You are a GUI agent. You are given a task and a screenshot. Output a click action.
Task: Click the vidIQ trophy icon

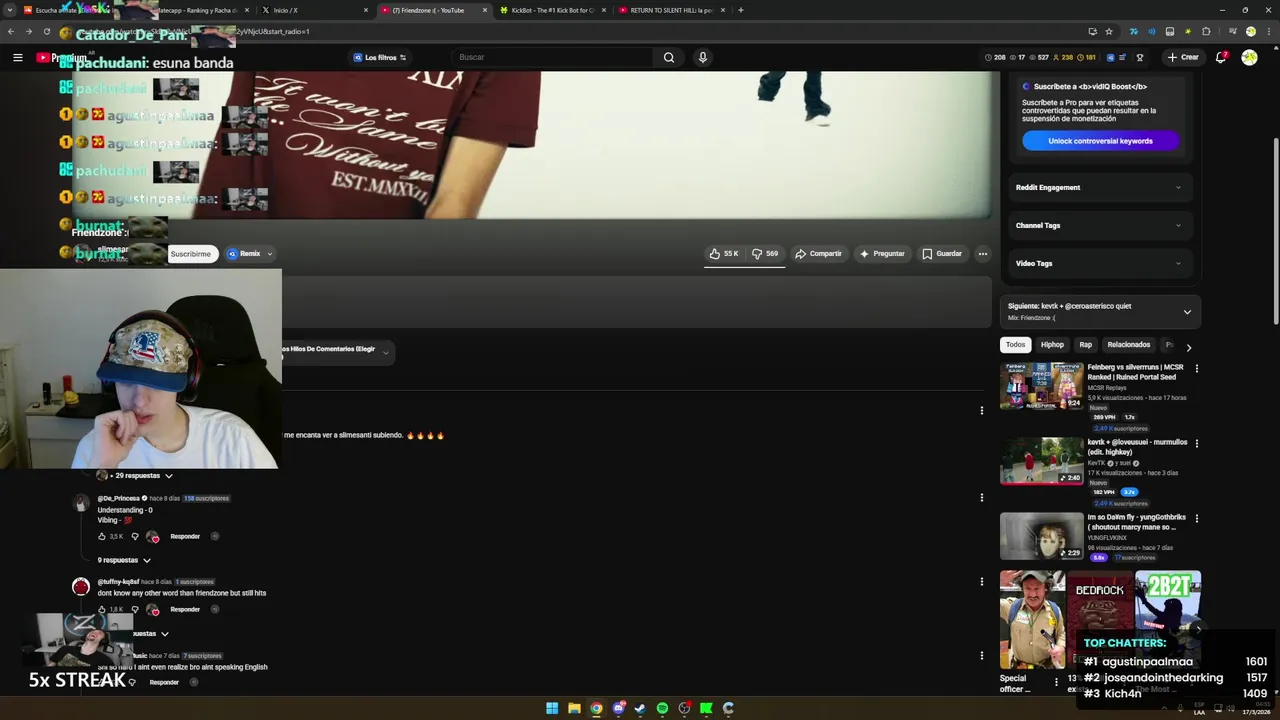(1139, 57)
